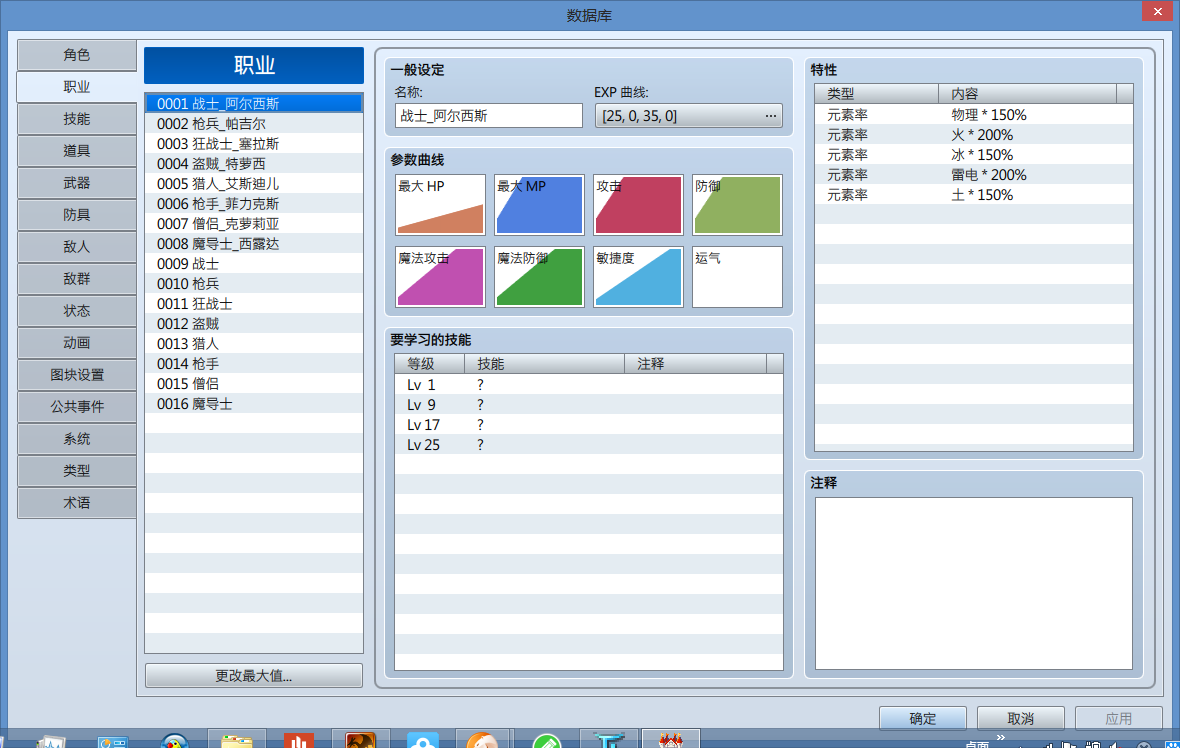Select class 0003 狂战士_塞拉斯
The width and height of the screenshot is (1180, 748).
[254, 144]
